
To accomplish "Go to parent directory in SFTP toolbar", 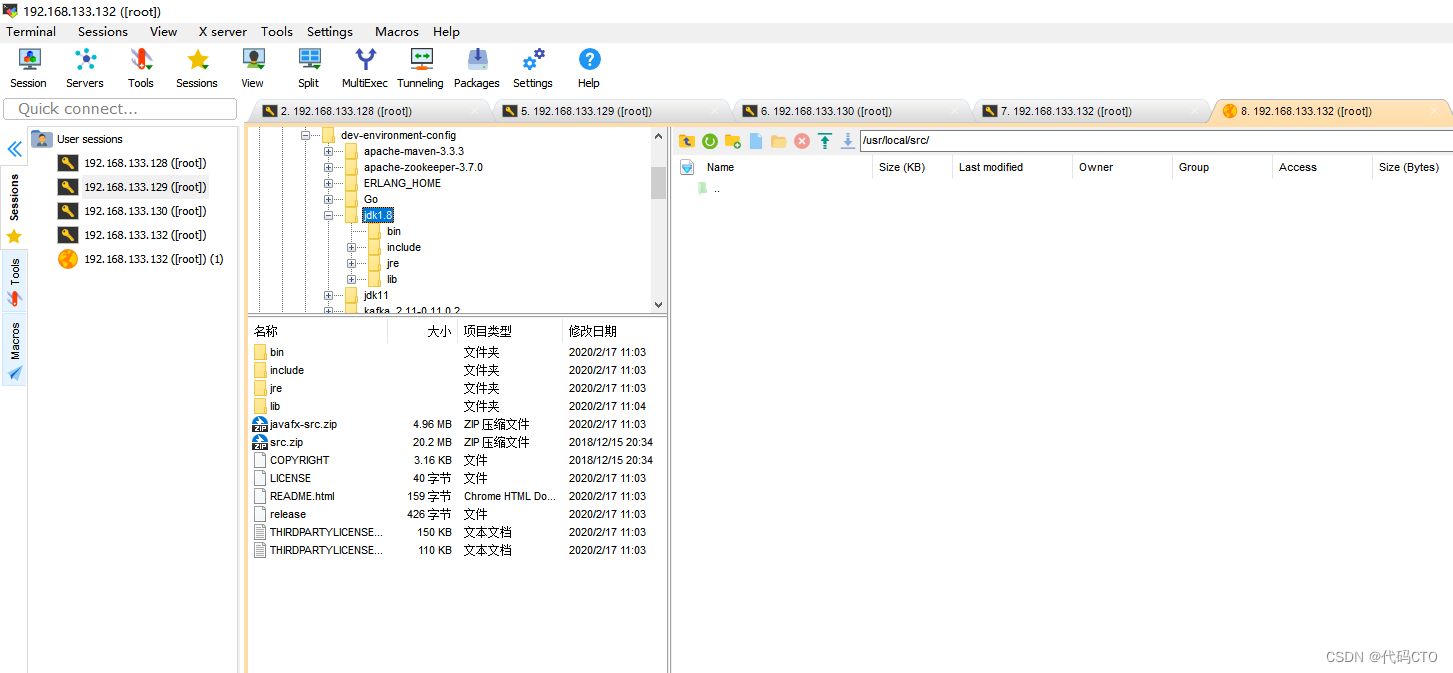I will tap(687, 141).
